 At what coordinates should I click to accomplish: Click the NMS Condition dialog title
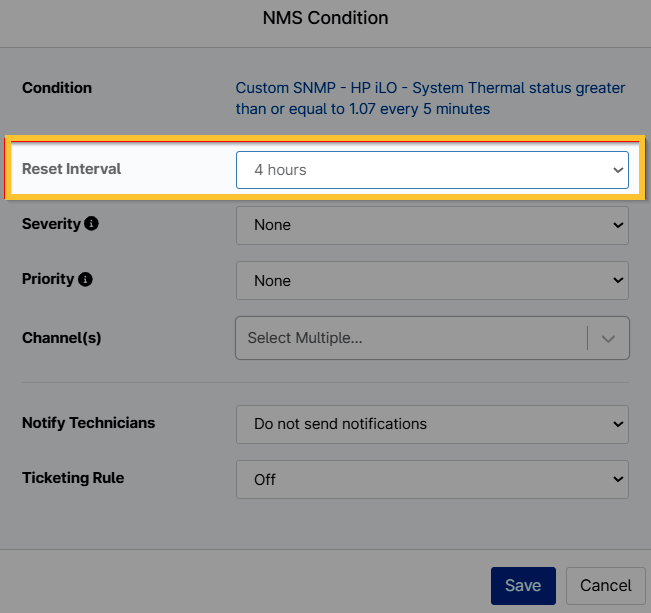[325, 18]
